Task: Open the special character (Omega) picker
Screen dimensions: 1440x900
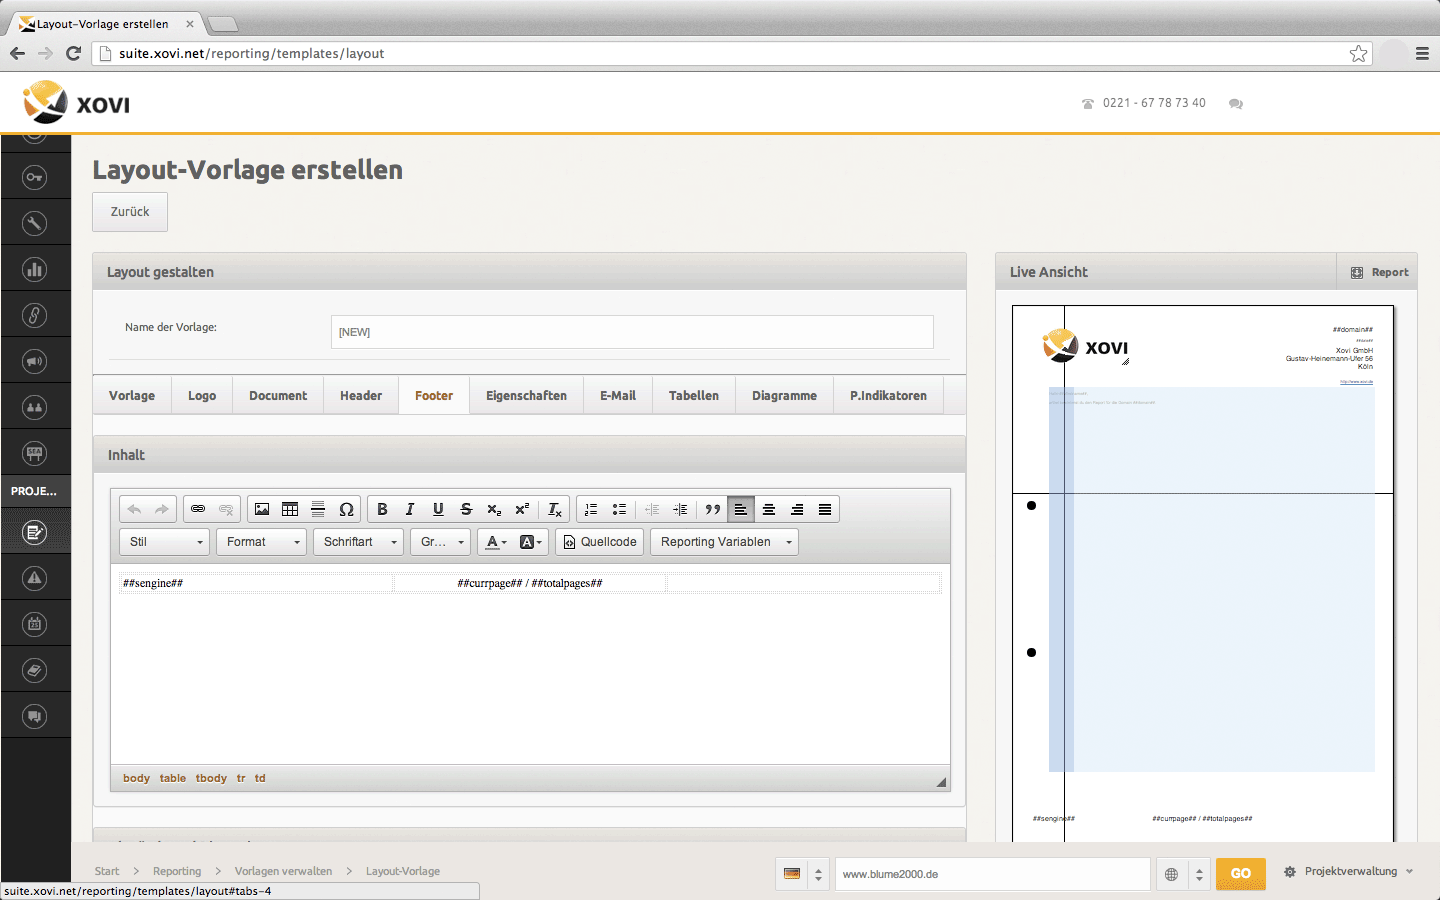Action: coord(346,509)
